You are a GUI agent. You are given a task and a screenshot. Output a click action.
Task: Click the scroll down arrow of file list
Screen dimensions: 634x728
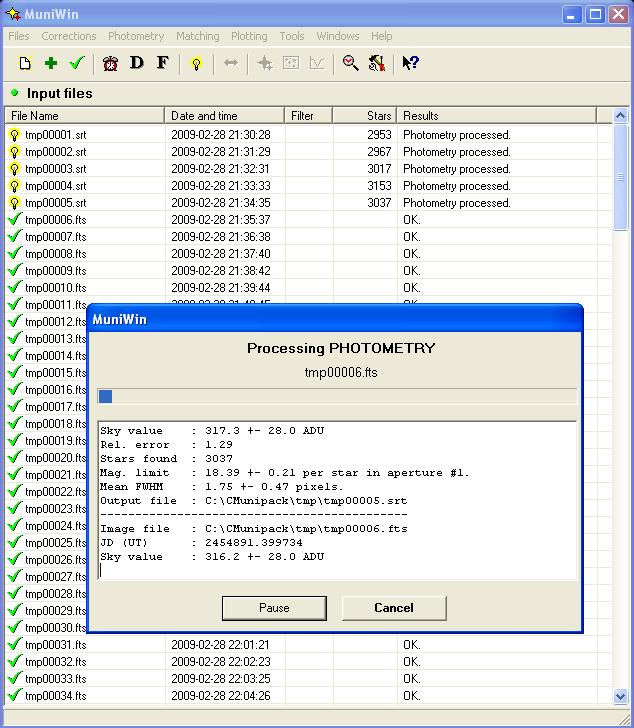point(620,696)
